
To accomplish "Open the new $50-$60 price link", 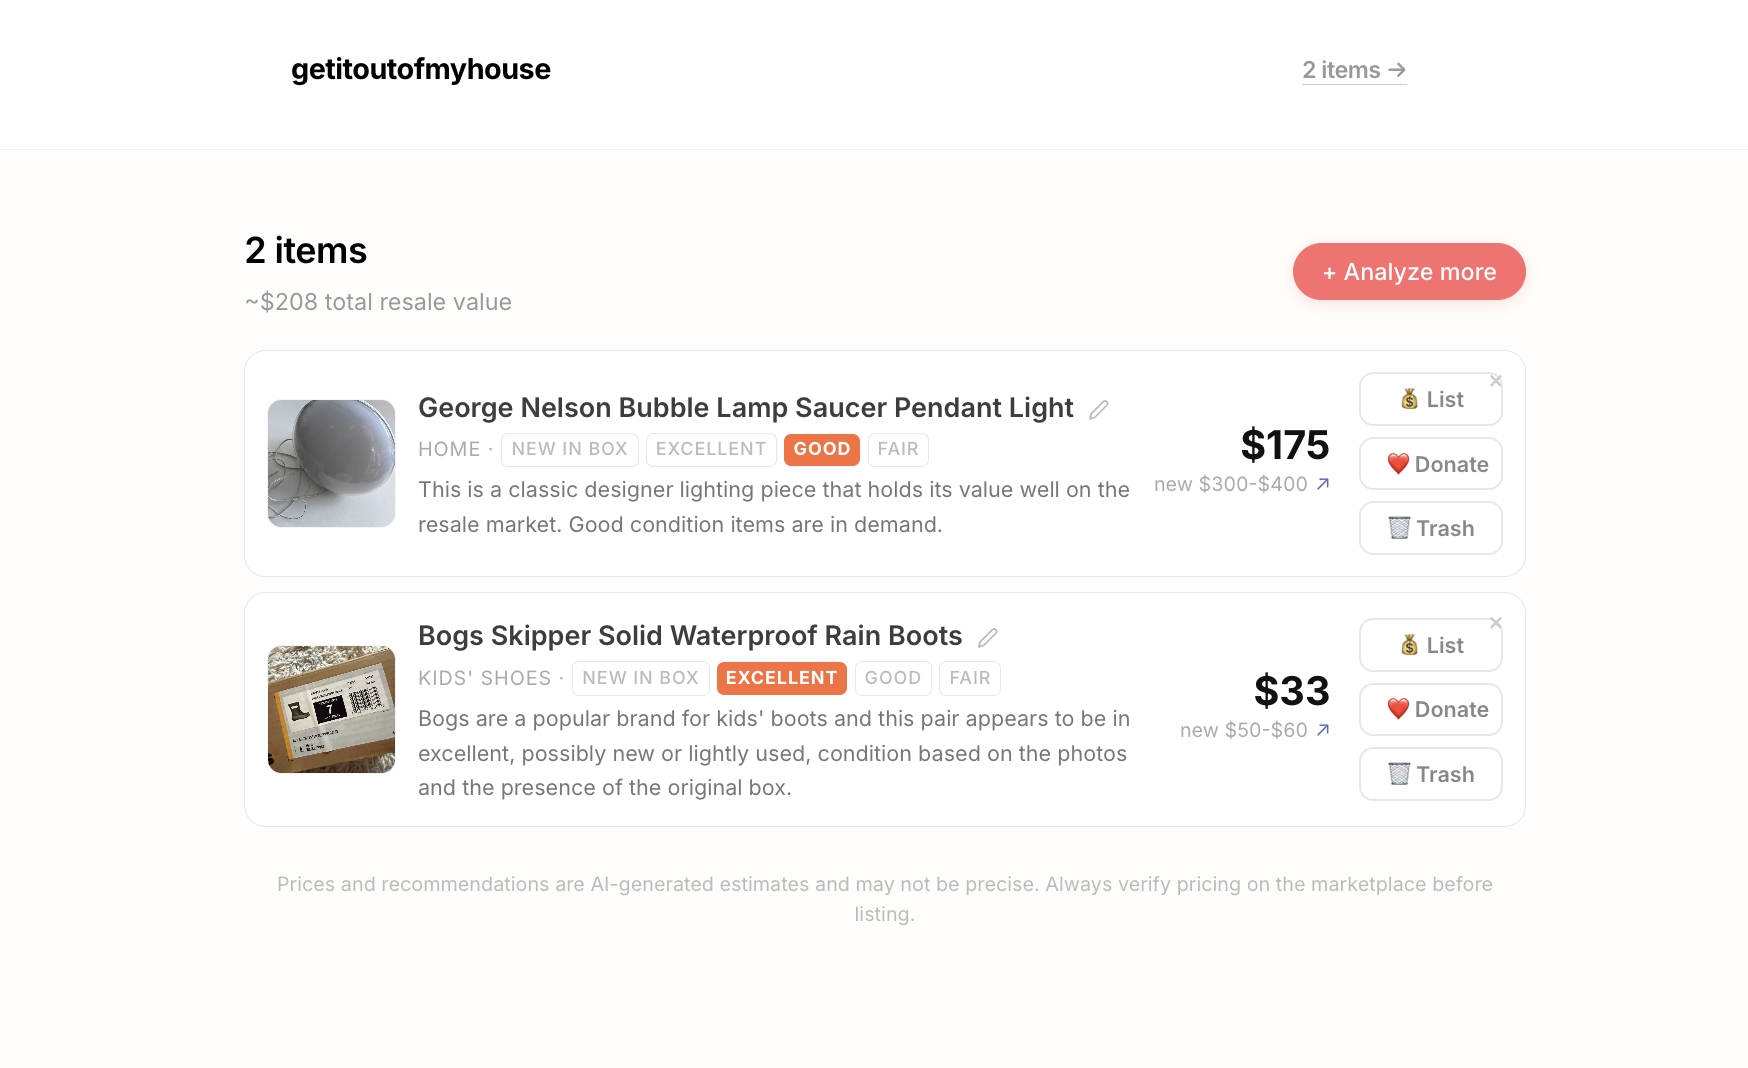I will (1253, 730).
